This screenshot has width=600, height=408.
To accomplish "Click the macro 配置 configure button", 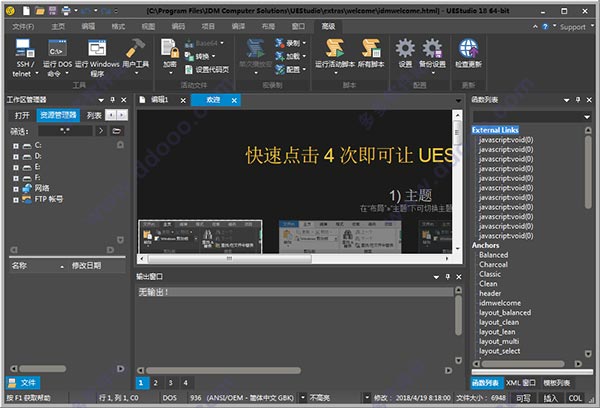I will coord(291,69).
